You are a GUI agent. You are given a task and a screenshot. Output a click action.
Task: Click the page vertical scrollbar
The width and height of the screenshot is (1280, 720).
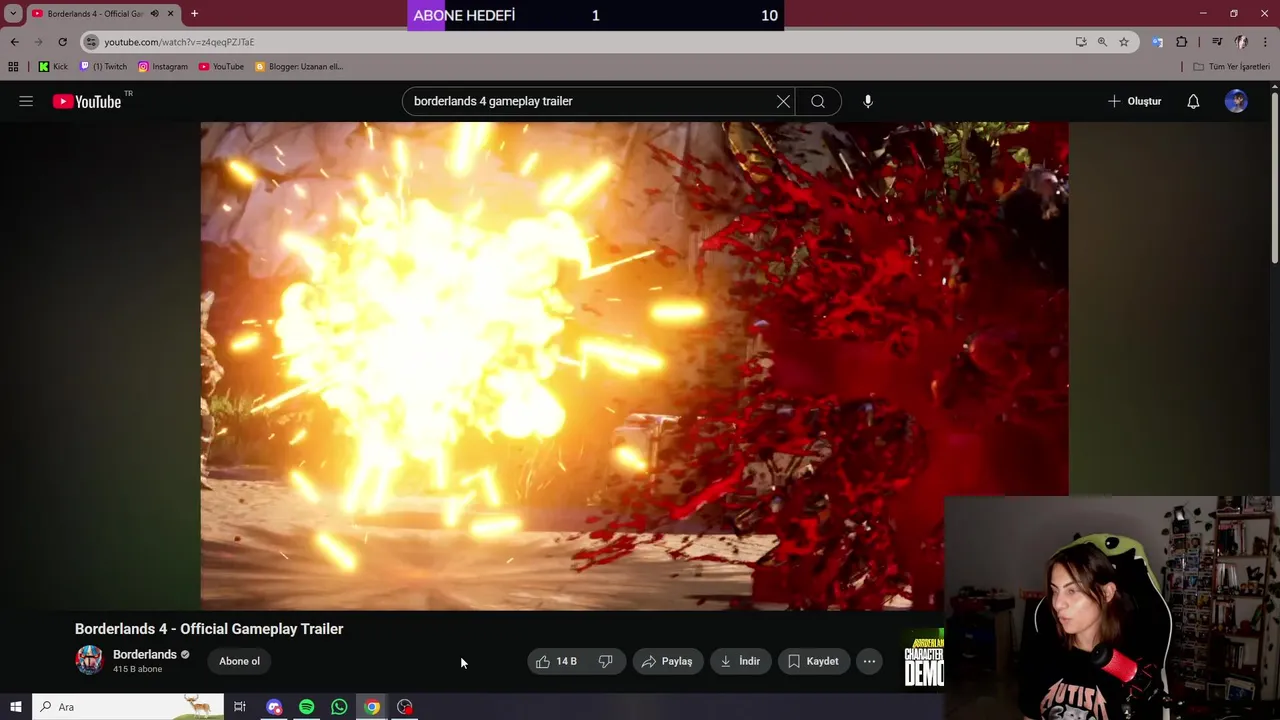pyautogui.click(x=1274, y=180)
